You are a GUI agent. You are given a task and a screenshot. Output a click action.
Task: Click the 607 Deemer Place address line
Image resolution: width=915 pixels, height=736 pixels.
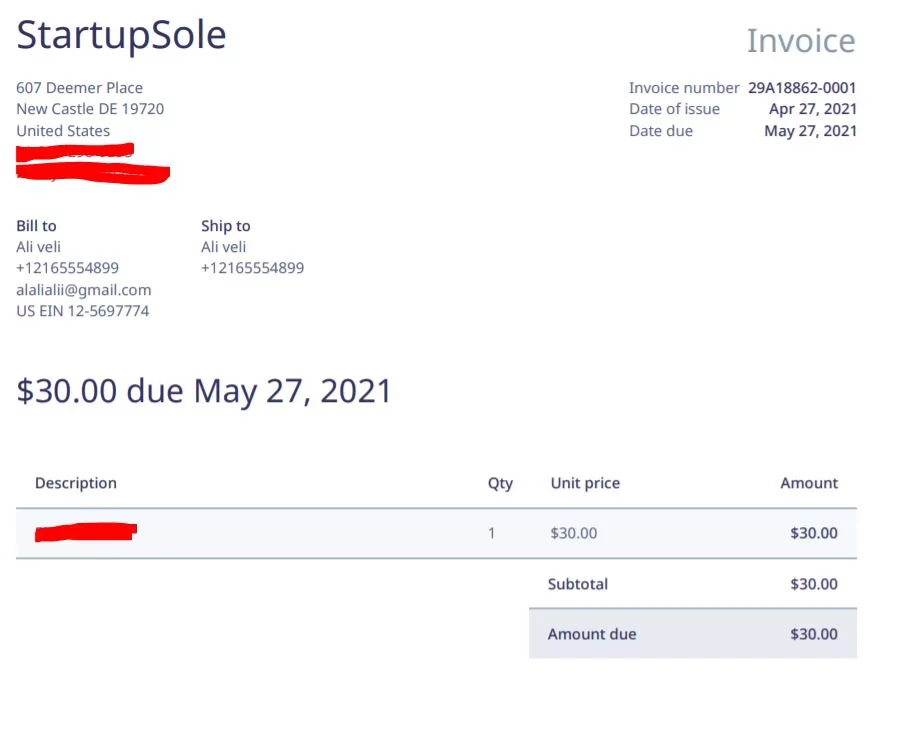79,88
